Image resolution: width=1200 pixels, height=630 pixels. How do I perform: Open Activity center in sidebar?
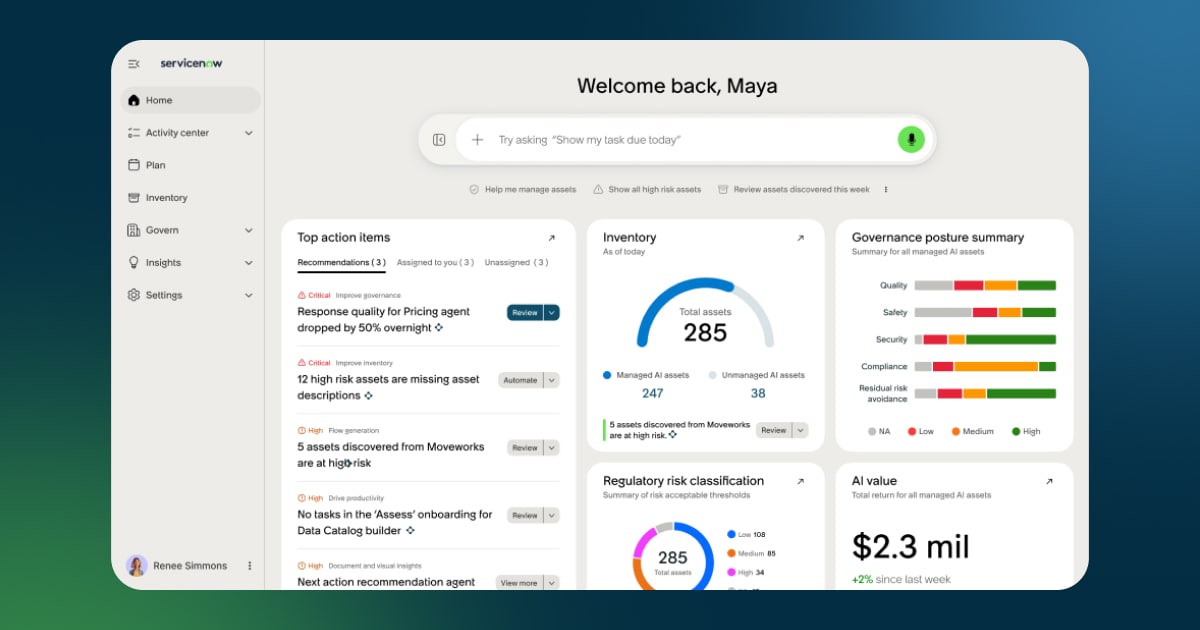pyautogui.click(x=190, y=133)
